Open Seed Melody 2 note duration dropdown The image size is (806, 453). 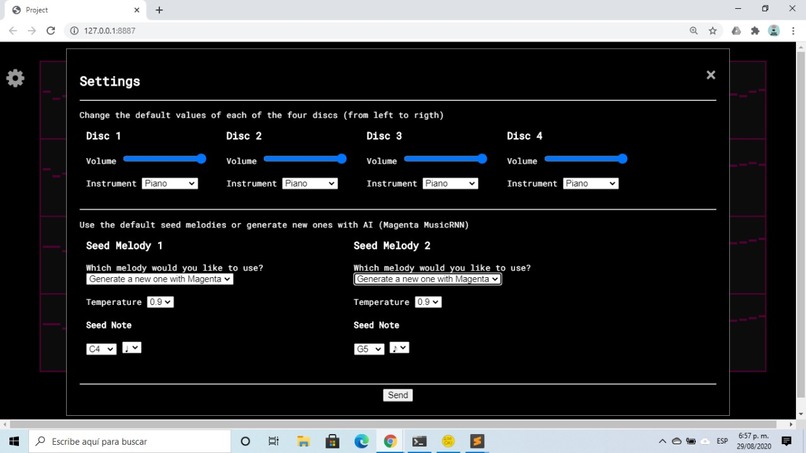(399, 348)
